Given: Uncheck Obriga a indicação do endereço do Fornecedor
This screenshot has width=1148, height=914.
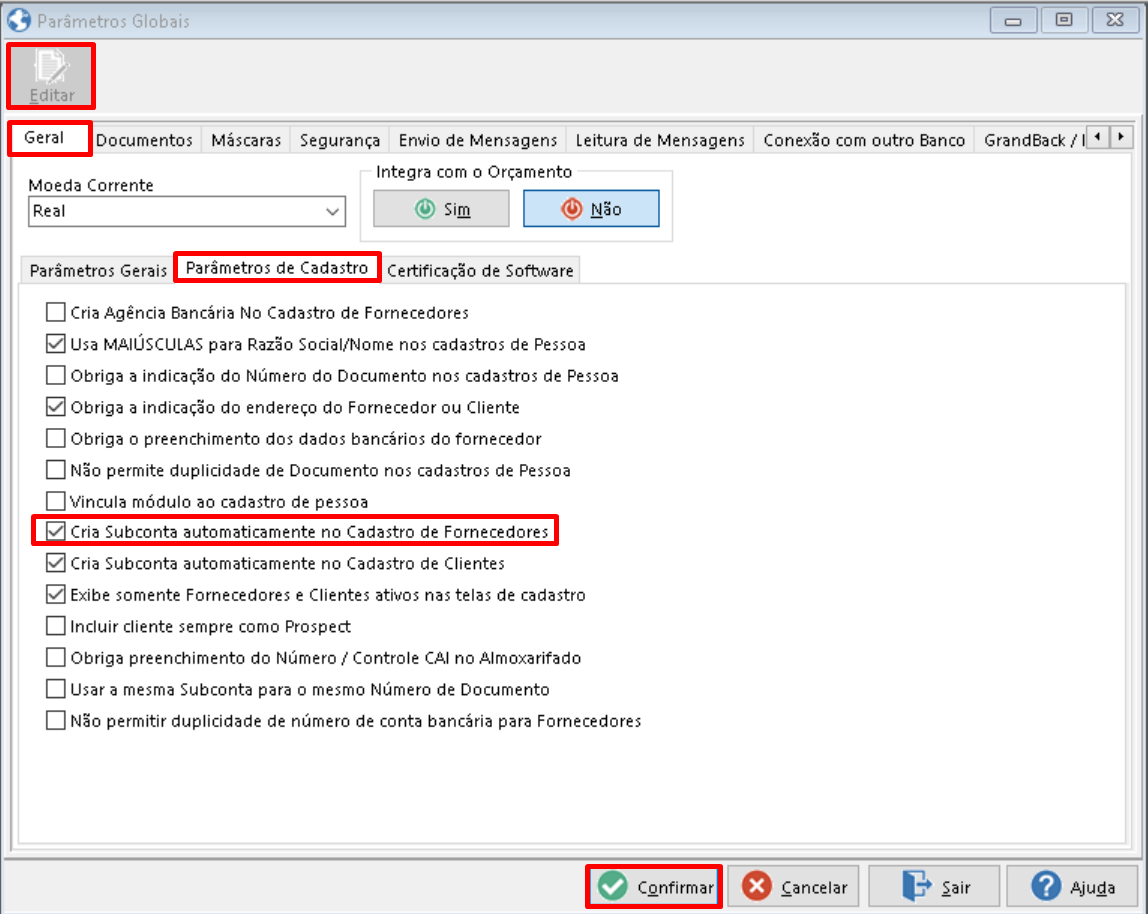Looking at the screenshot, I should 56,406.
